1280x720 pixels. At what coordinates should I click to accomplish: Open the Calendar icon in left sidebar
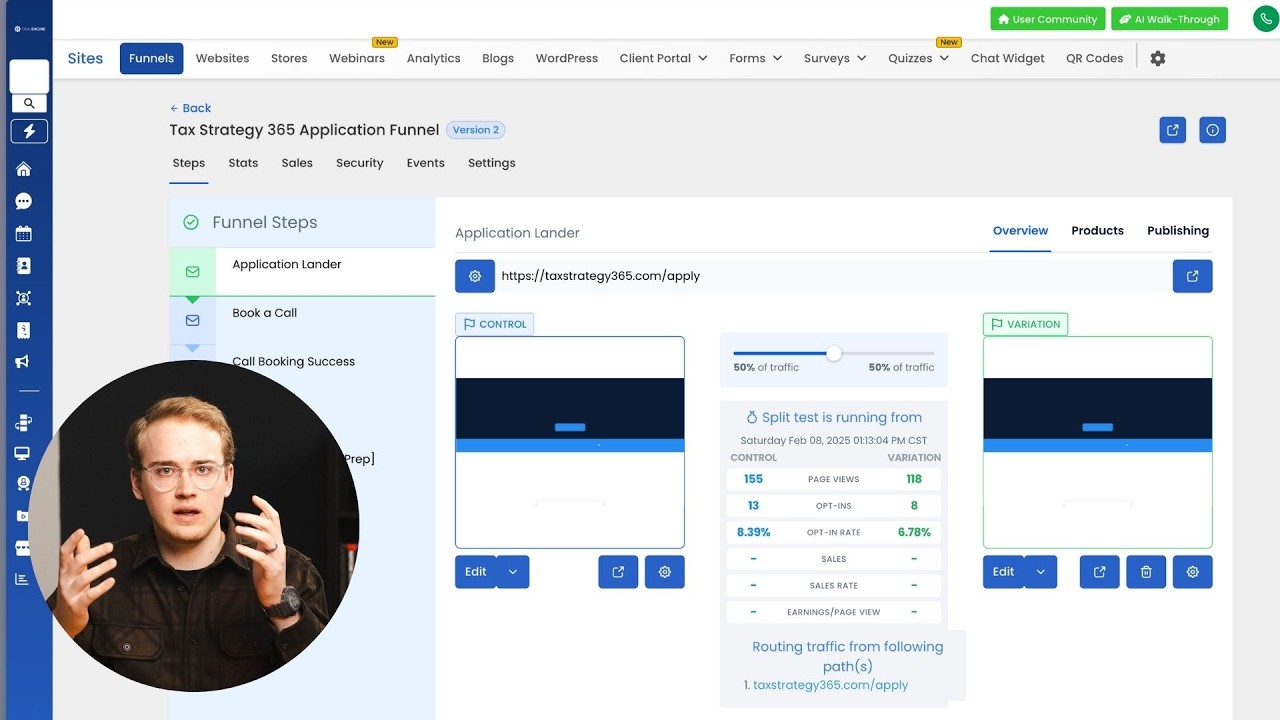23,234
